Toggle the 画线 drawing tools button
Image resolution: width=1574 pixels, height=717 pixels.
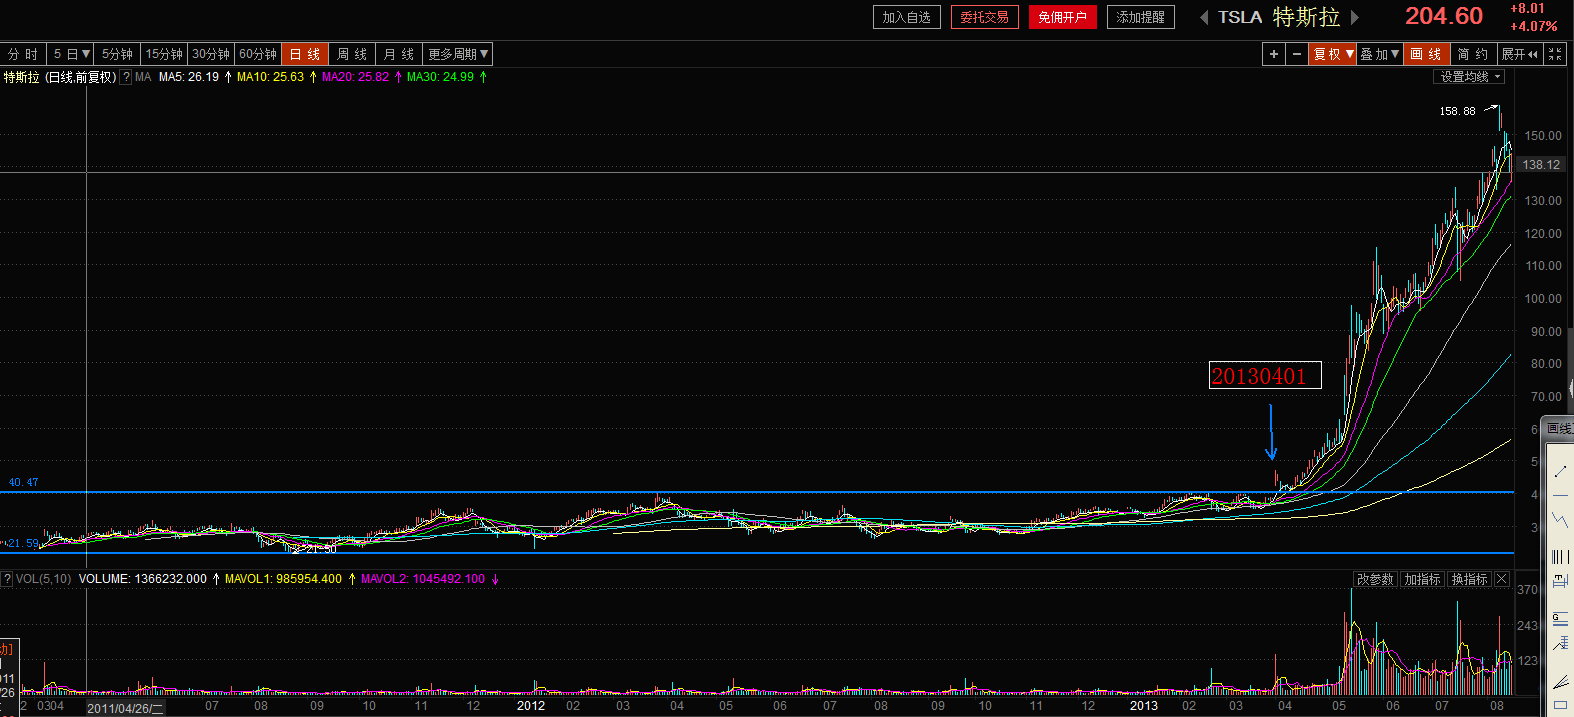[1426, 54]
